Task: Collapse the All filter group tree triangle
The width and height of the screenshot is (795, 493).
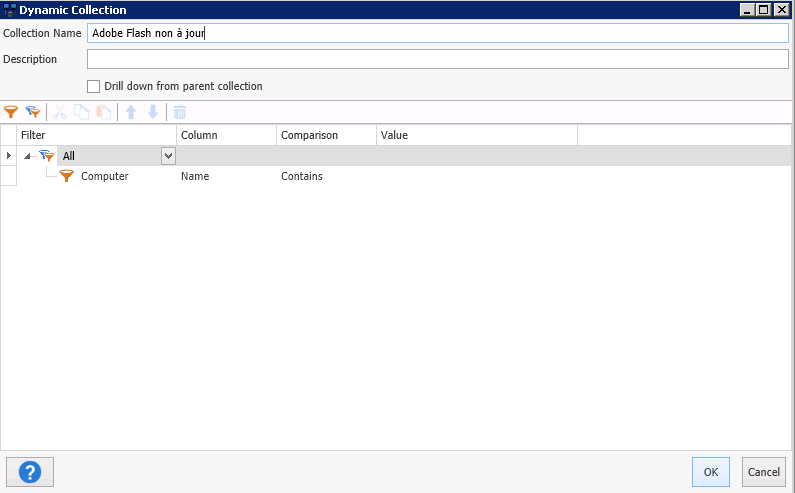Action: pyautogui.click(x=27, y=156)
